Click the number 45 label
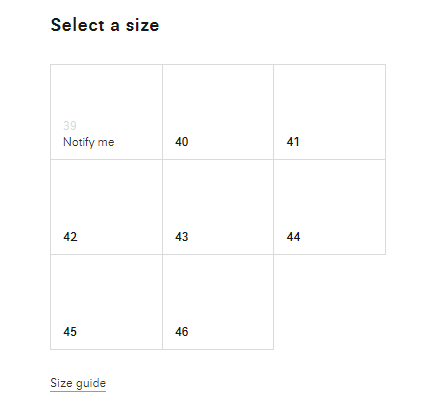 click(70, 332)
